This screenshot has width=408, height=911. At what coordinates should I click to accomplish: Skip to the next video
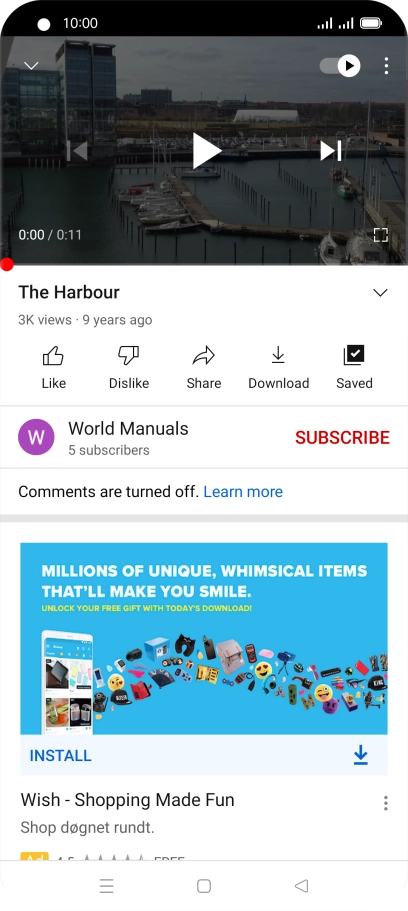pyautogui.click(x=331, y=151)
